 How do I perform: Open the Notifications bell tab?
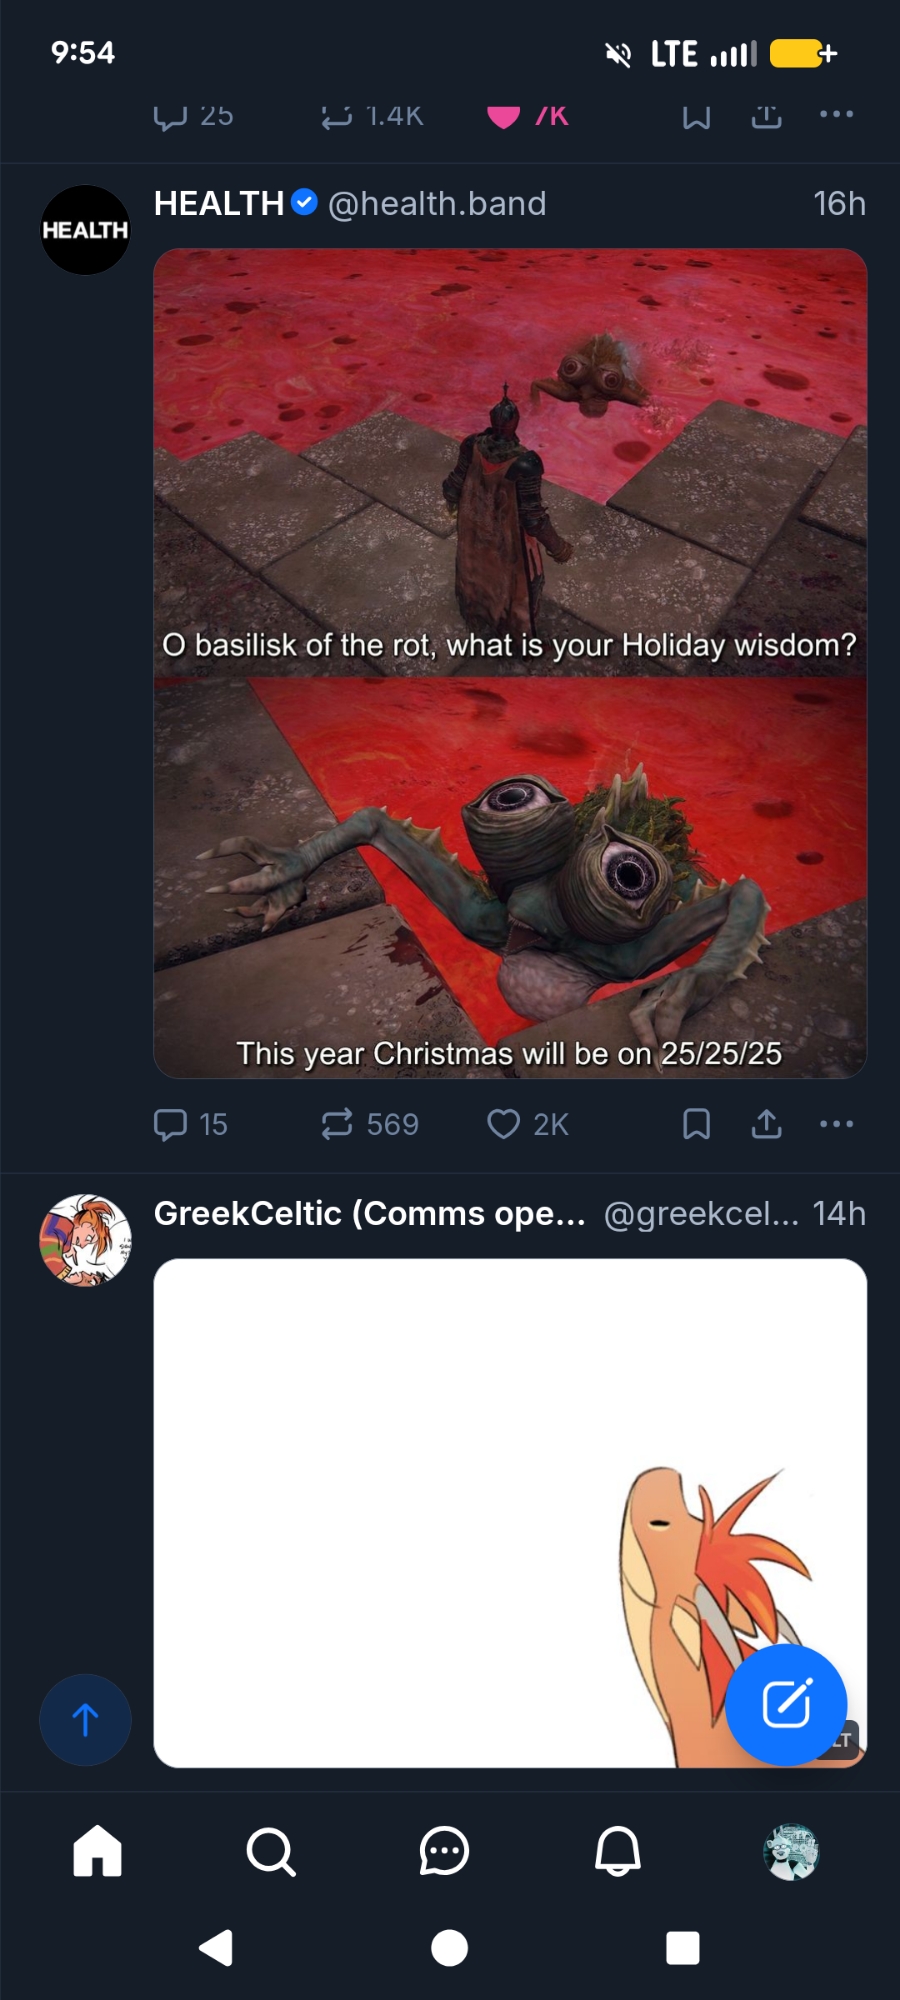[618, 1851]
